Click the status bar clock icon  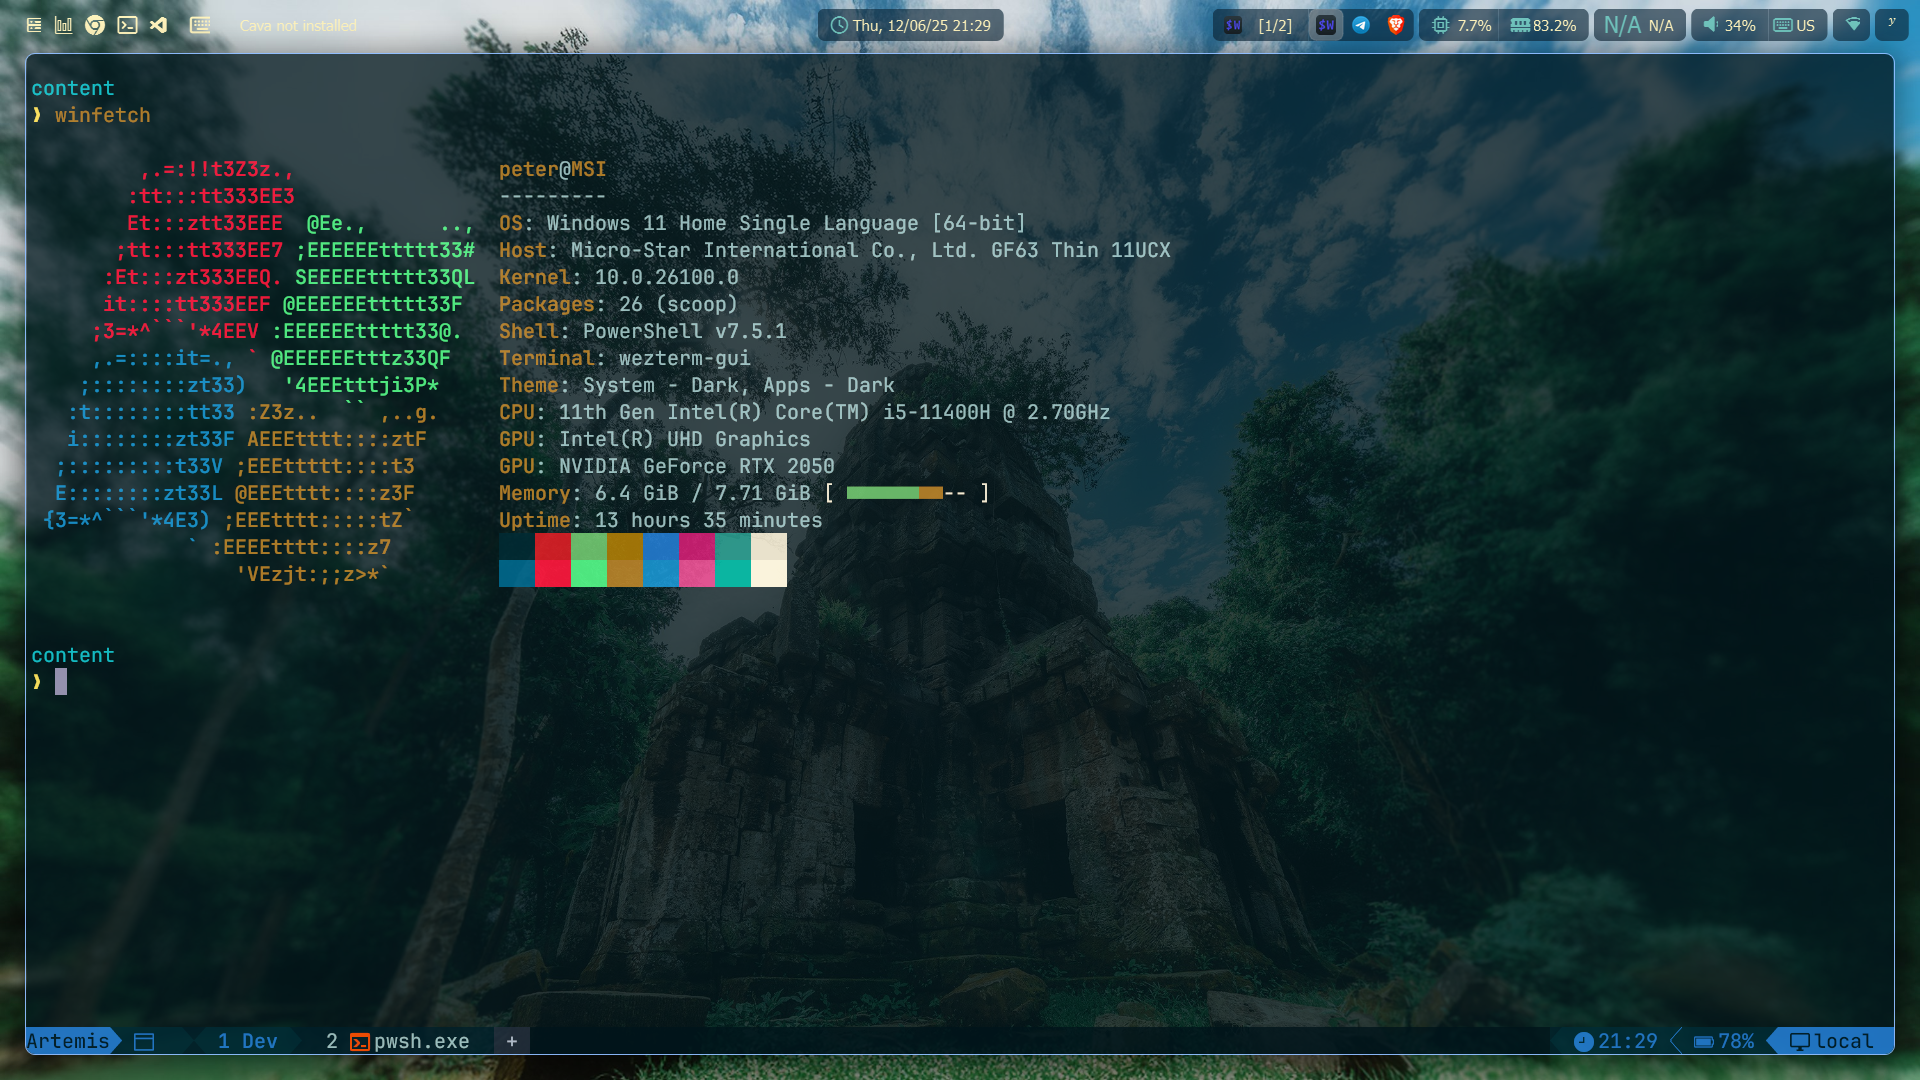1583,1042
